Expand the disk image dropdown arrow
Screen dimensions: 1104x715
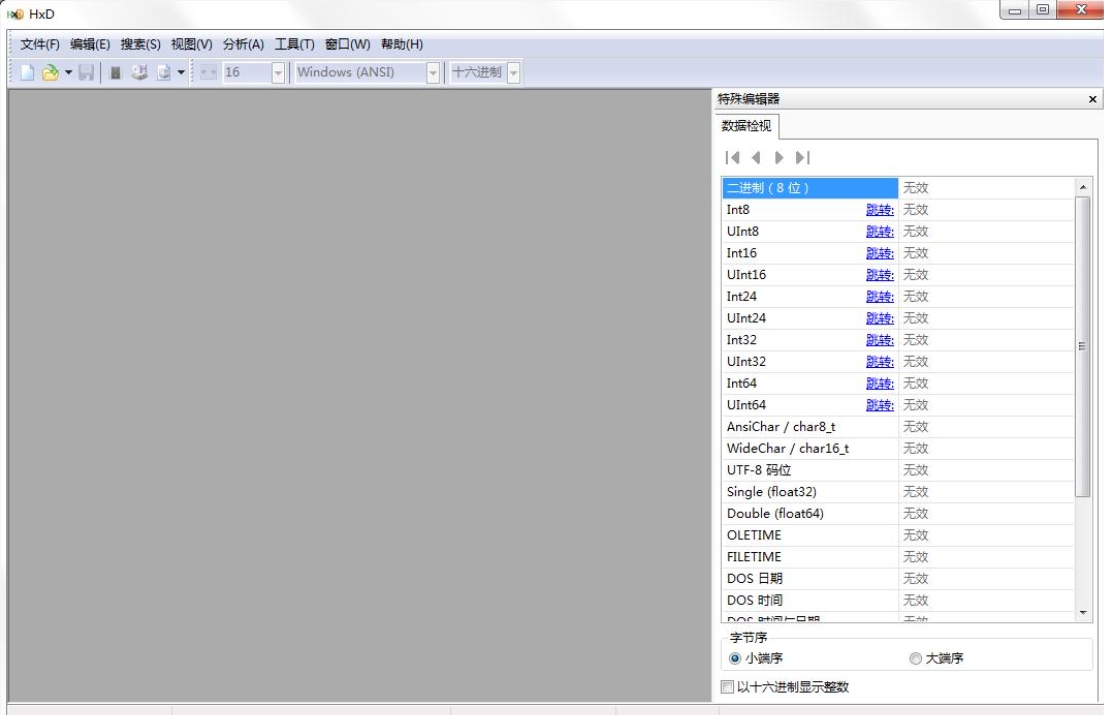coord(181,72)
